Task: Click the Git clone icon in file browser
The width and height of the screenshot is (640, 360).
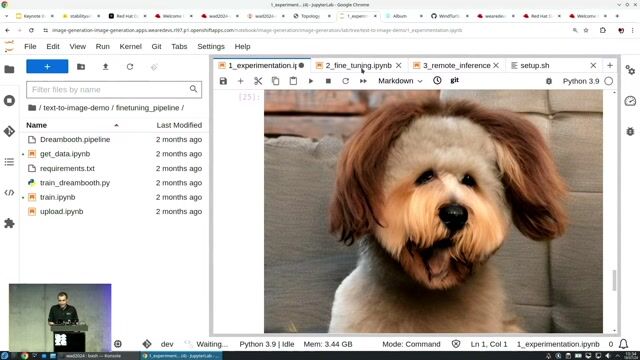Action: pos(154,67)
